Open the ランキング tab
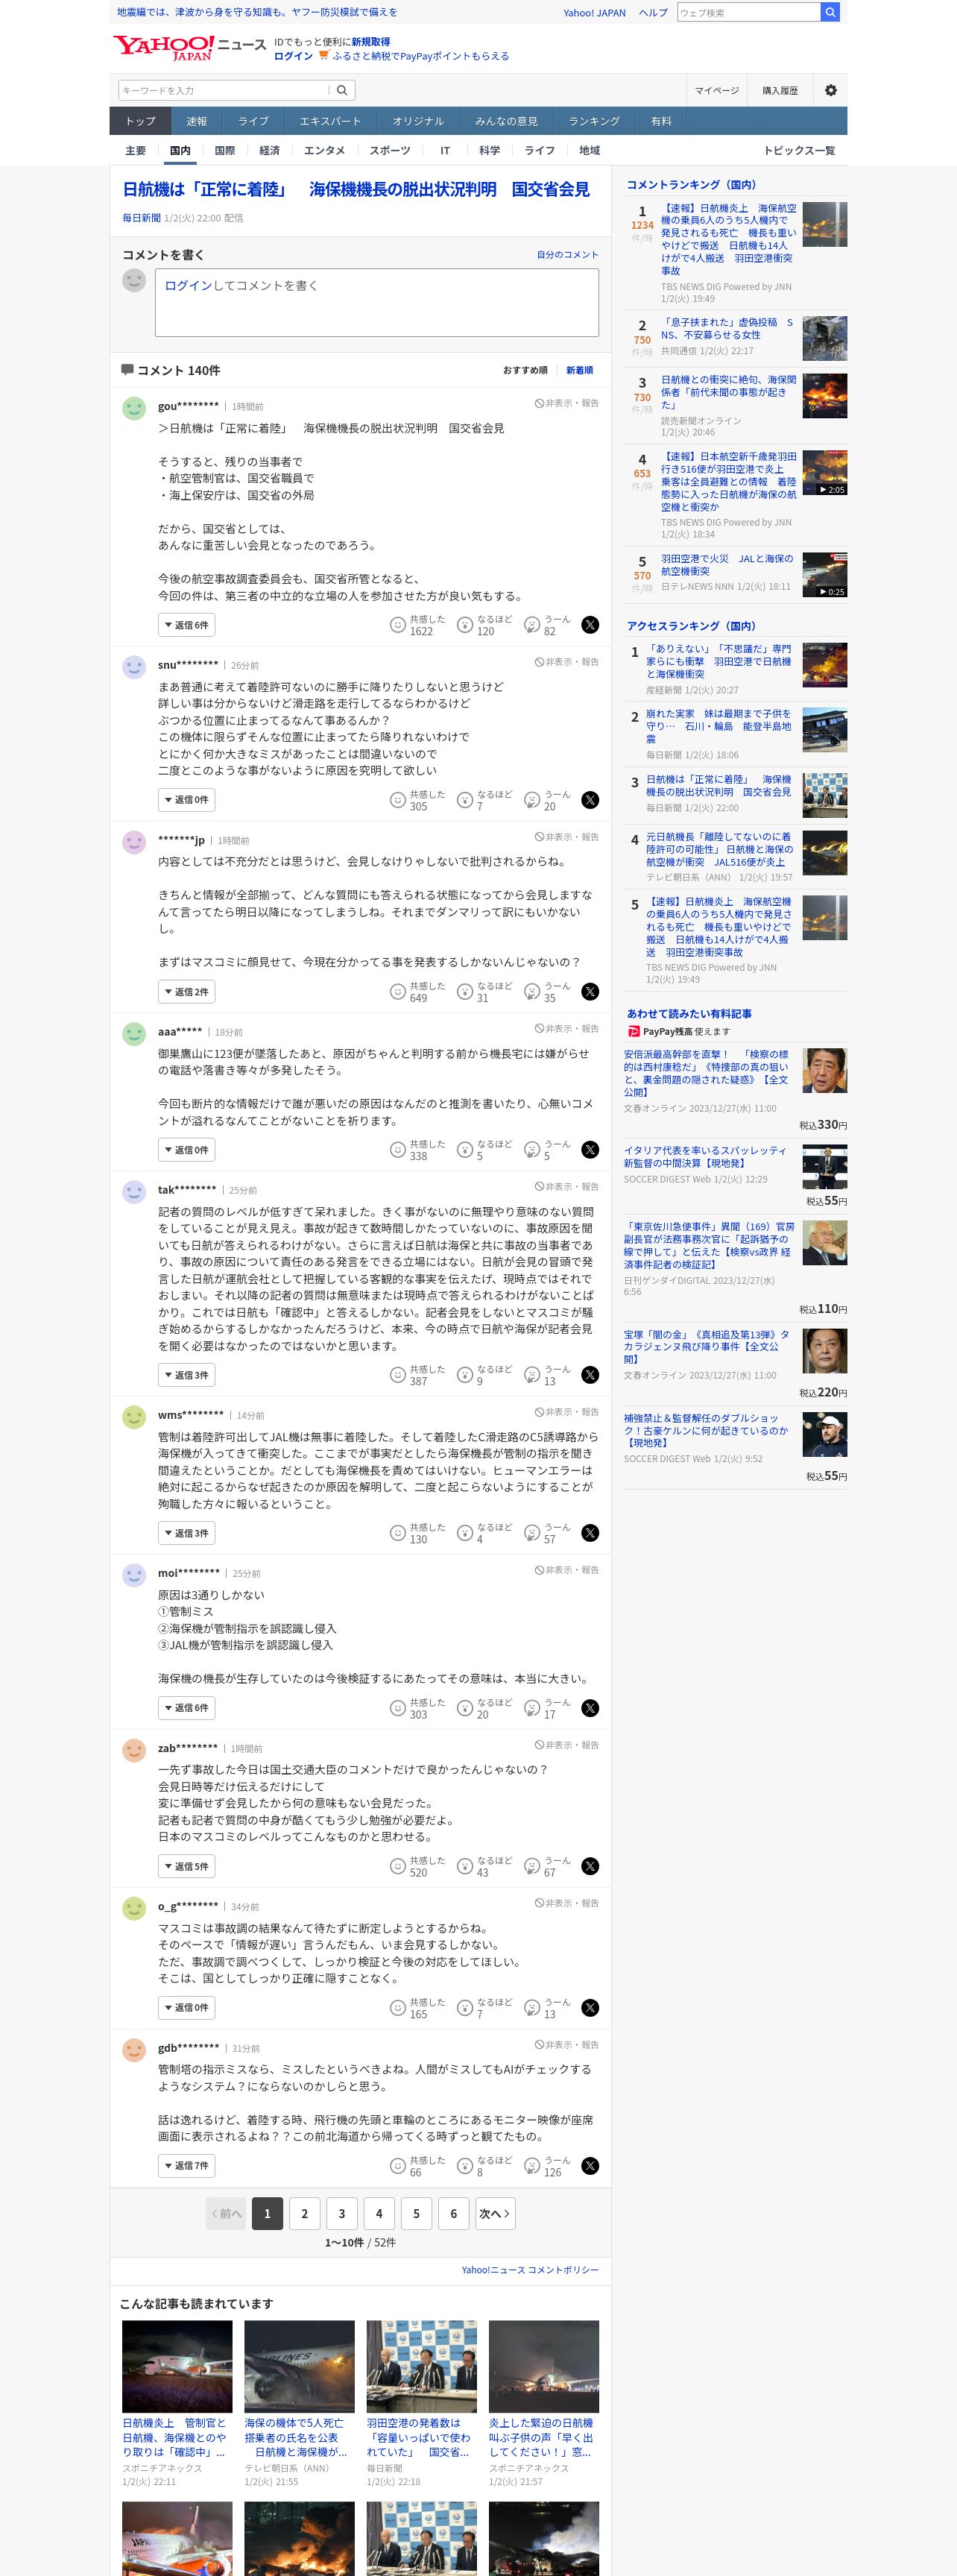Image resolution: width=957 pixels, height=2576 pixels. [x=594, y=121]
